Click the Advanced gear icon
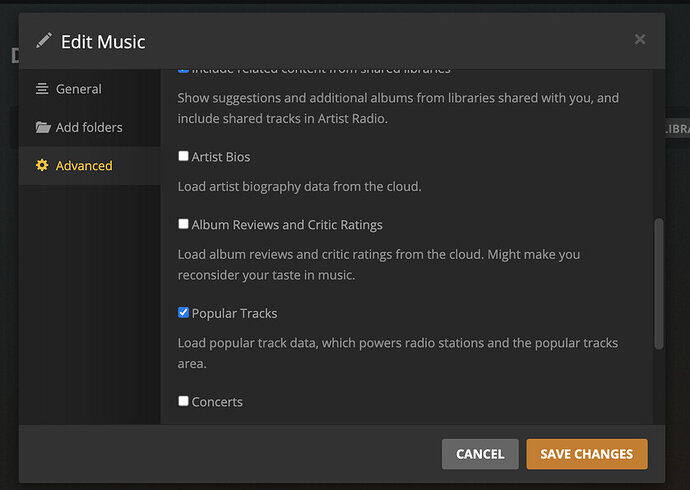The height and width of the screenshot is (490, 690). coord(42,166)
